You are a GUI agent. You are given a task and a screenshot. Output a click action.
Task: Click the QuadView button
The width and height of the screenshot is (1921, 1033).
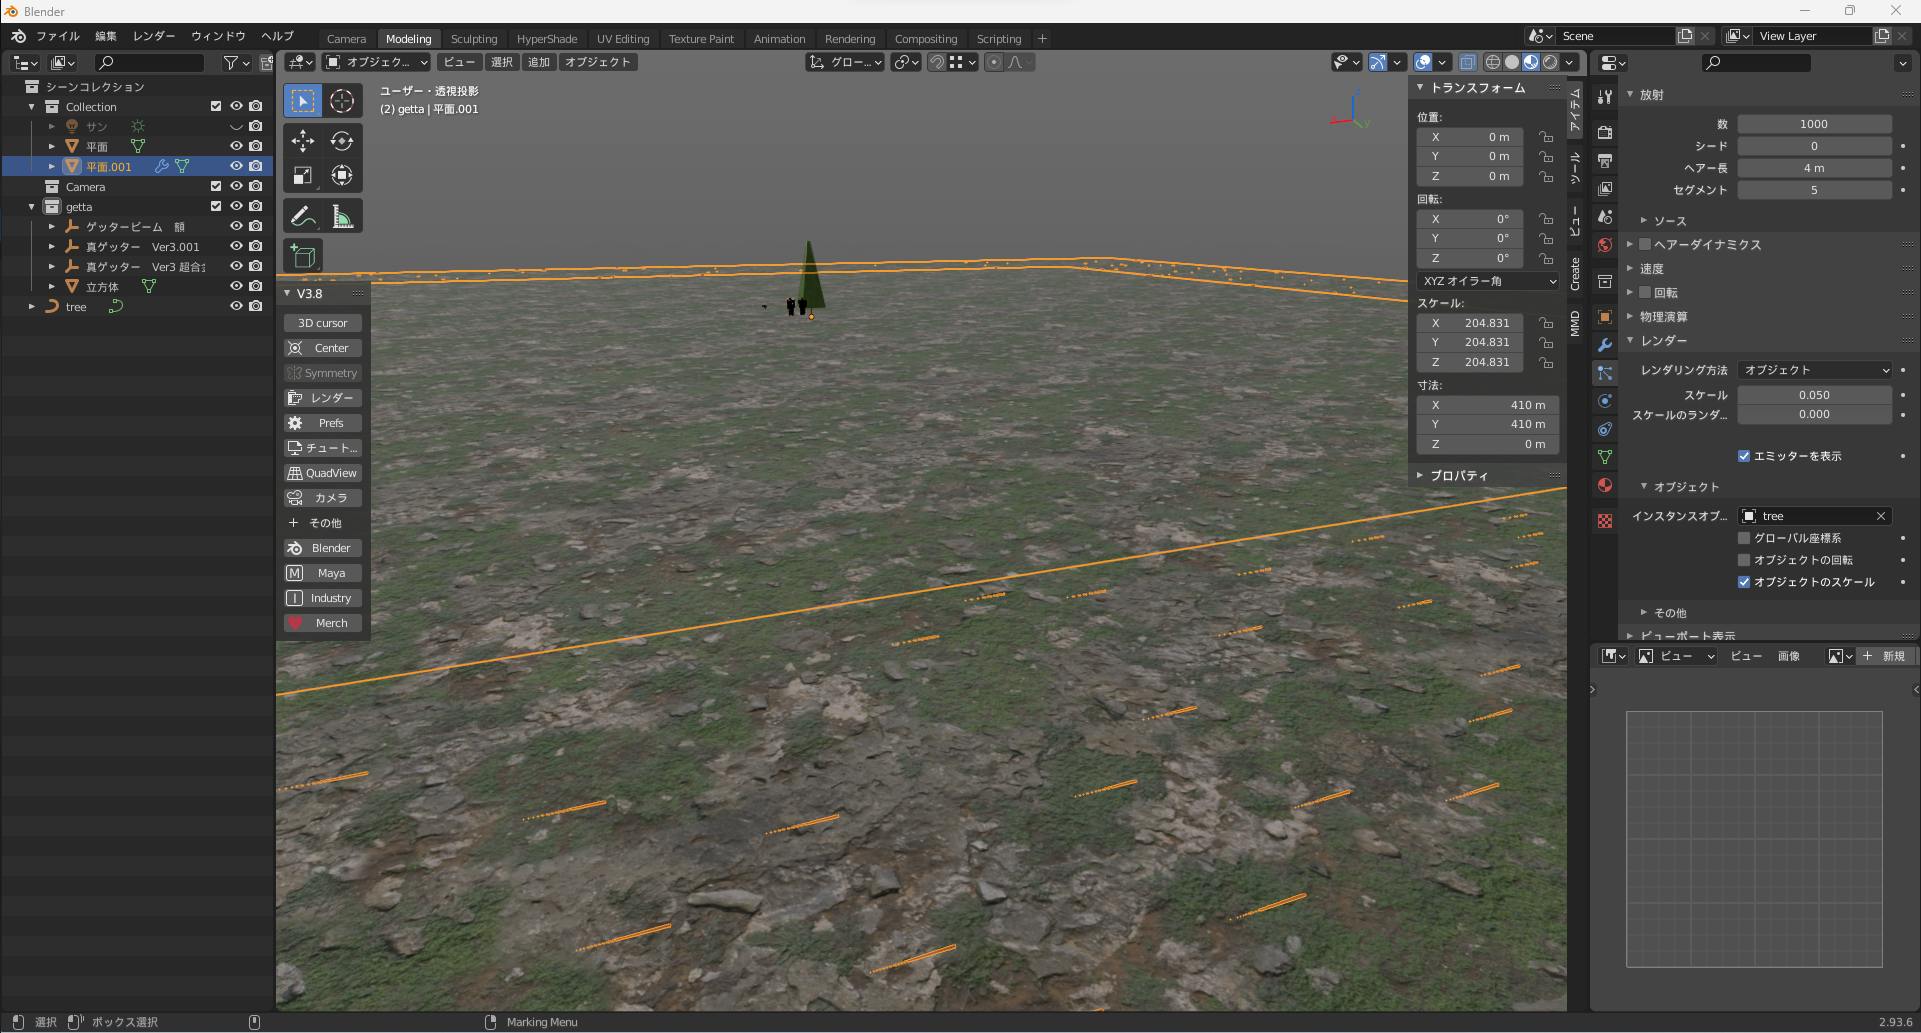pyautogui.click(x=322, y=473)
